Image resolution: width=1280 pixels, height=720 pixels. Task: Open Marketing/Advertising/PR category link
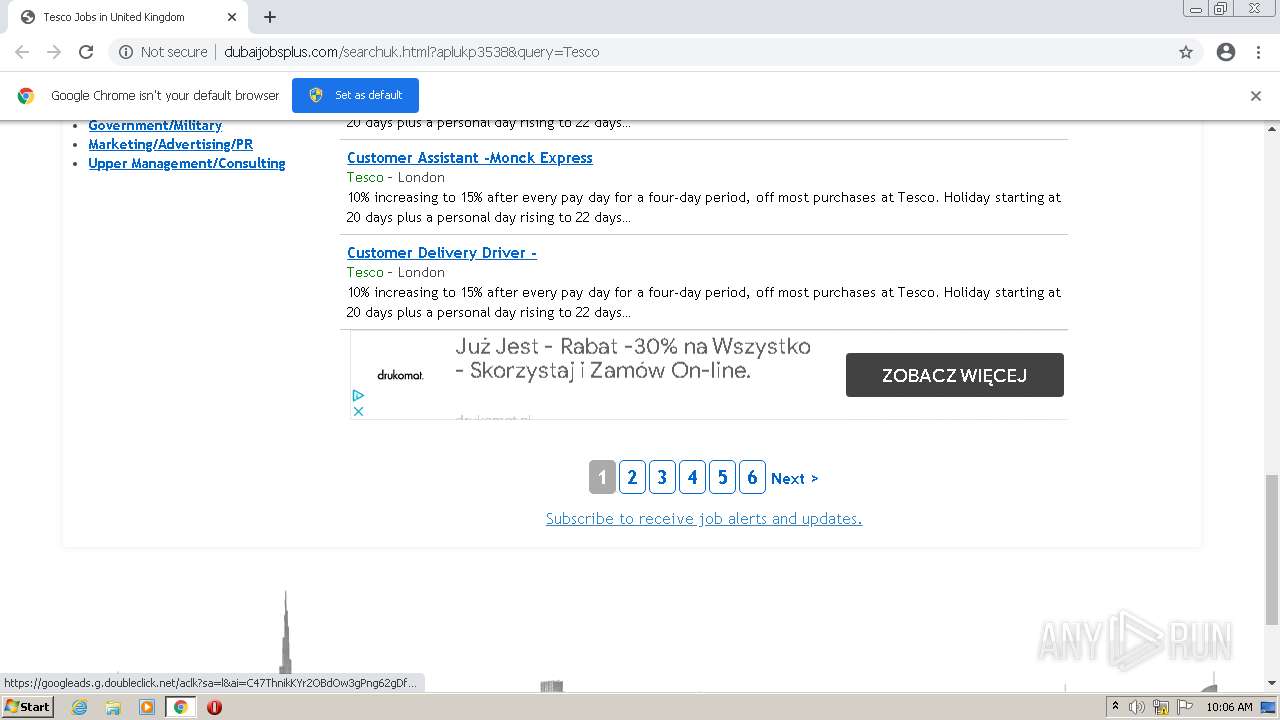[171, 144]
